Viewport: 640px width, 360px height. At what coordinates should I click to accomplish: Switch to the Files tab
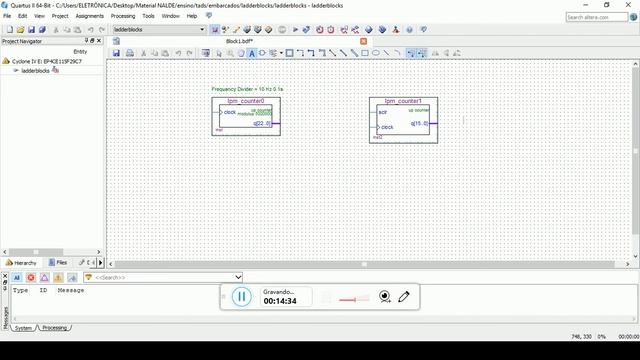pos(58,262)
